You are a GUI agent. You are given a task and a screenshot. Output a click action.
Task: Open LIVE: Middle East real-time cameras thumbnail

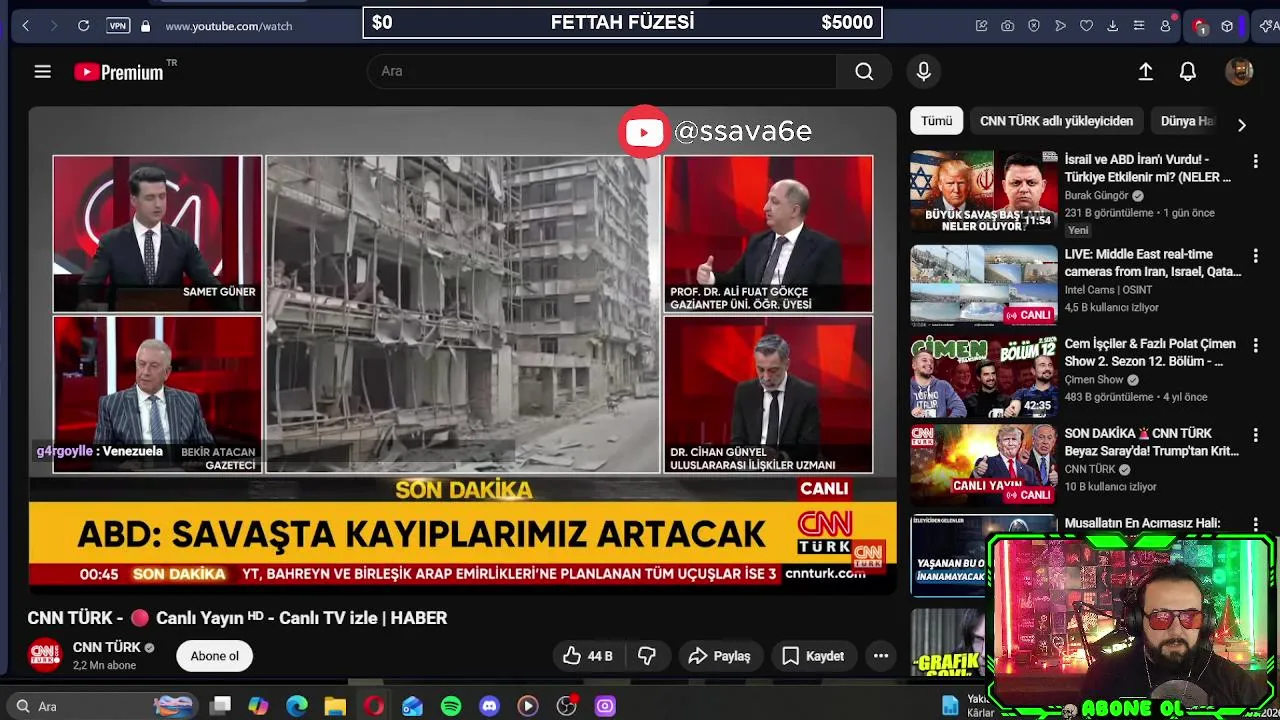point(983,285)
